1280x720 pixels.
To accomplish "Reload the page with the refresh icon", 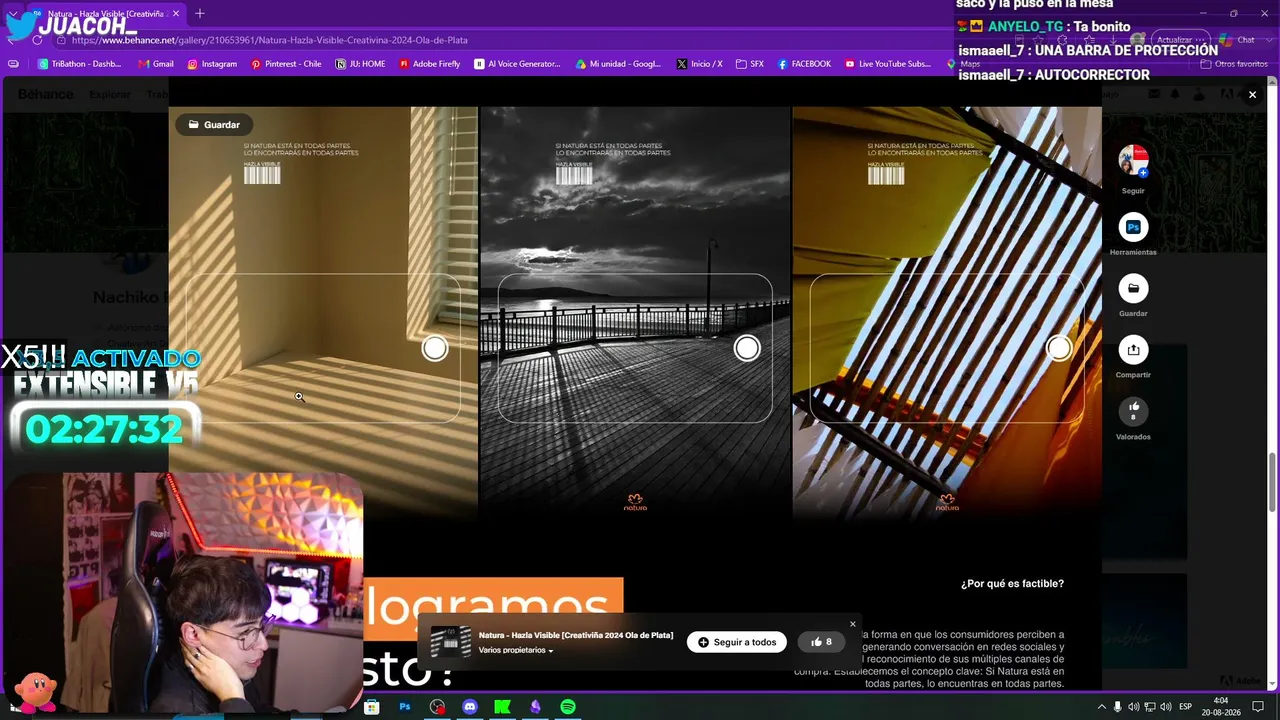I will [38, 40].
